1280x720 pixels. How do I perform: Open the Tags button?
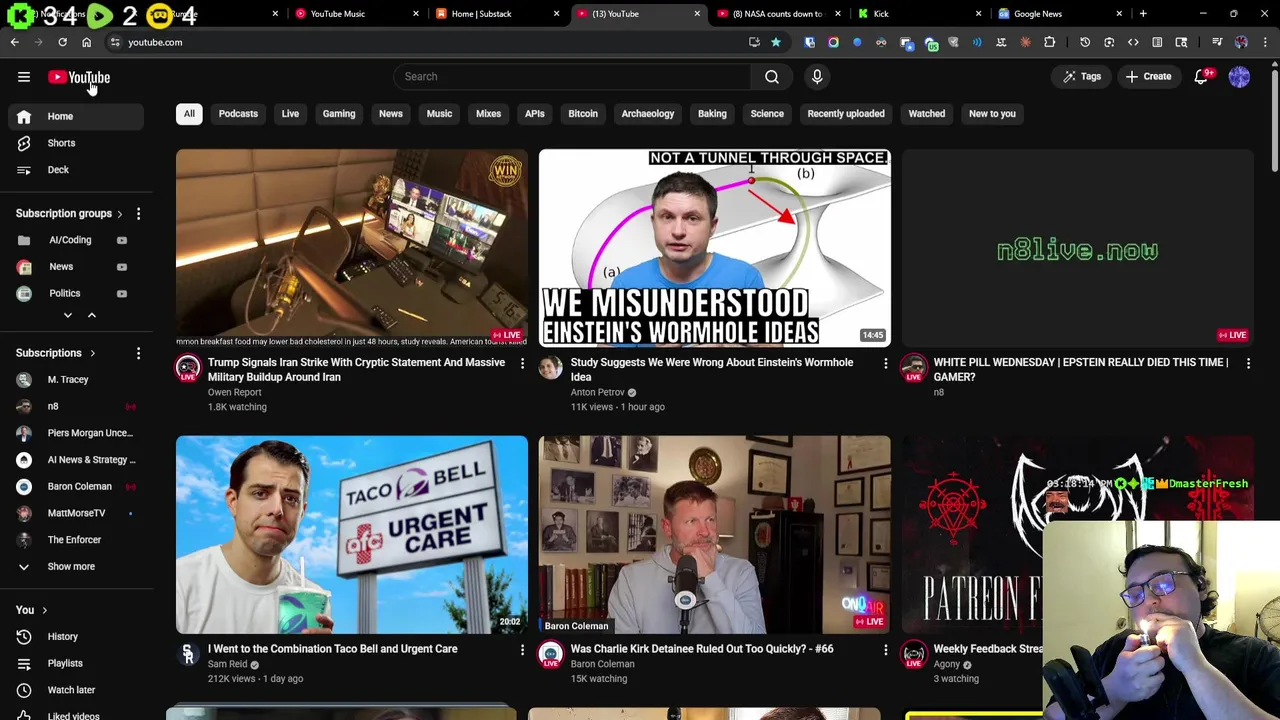coord(1082,76)
